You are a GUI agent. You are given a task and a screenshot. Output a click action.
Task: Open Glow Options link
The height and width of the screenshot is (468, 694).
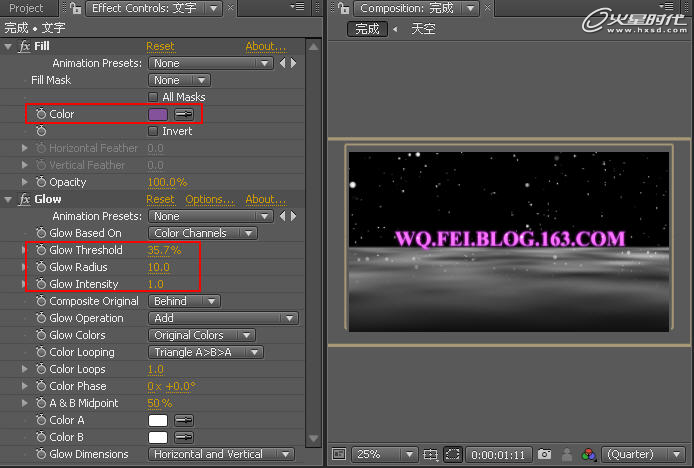coord(209,199)
